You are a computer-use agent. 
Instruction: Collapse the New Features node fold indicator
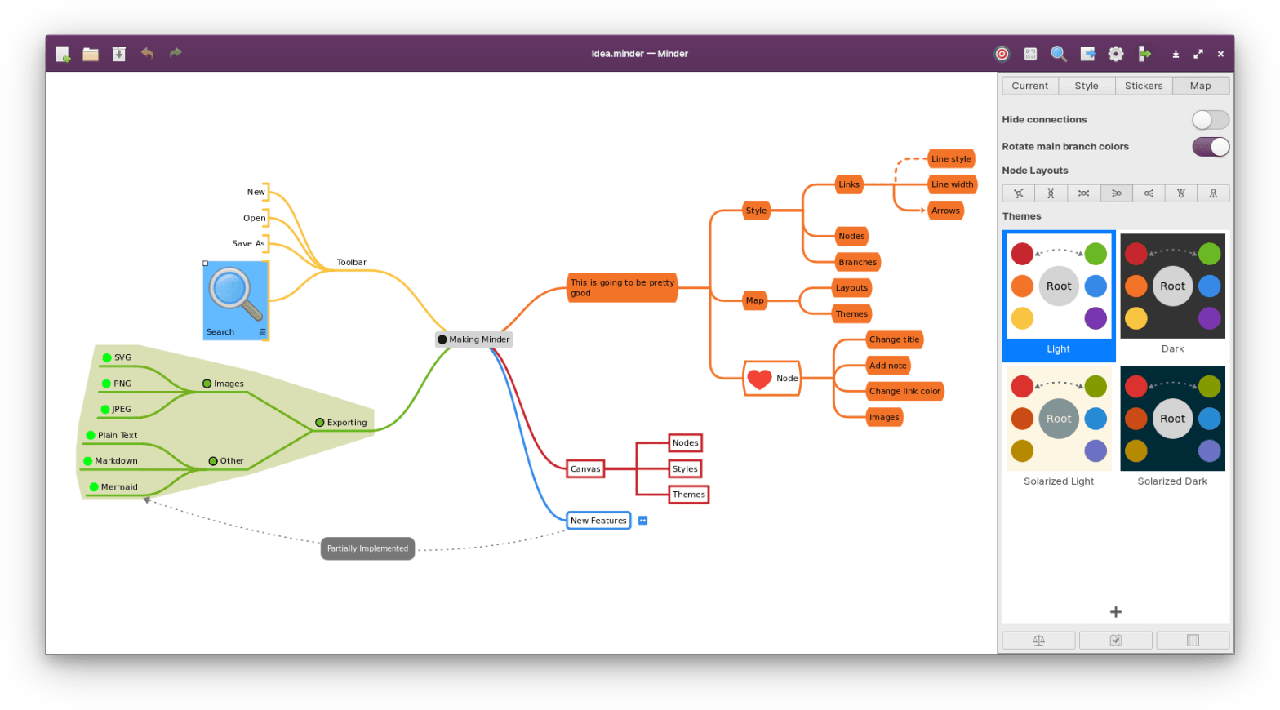(643, 520)
